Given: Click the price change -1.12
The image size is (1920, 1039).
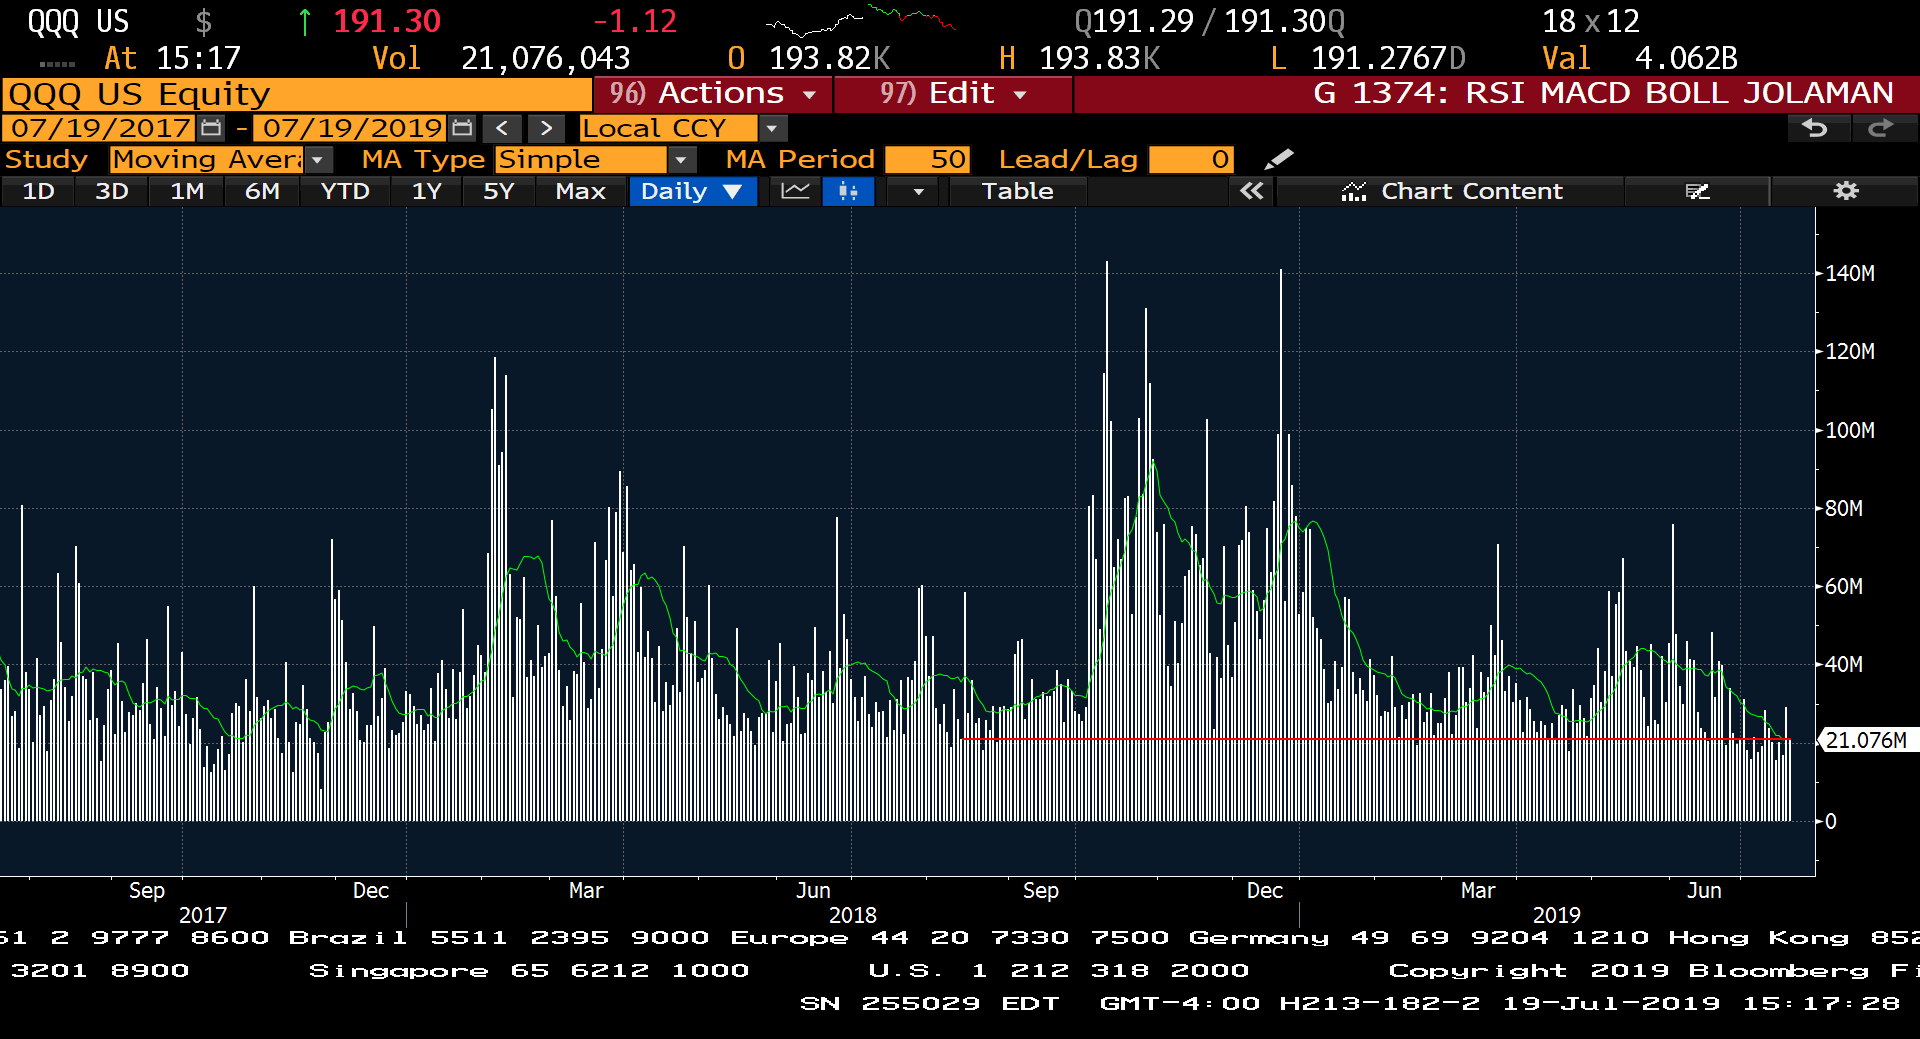Looking at the screenshot, I should point(635,21).
